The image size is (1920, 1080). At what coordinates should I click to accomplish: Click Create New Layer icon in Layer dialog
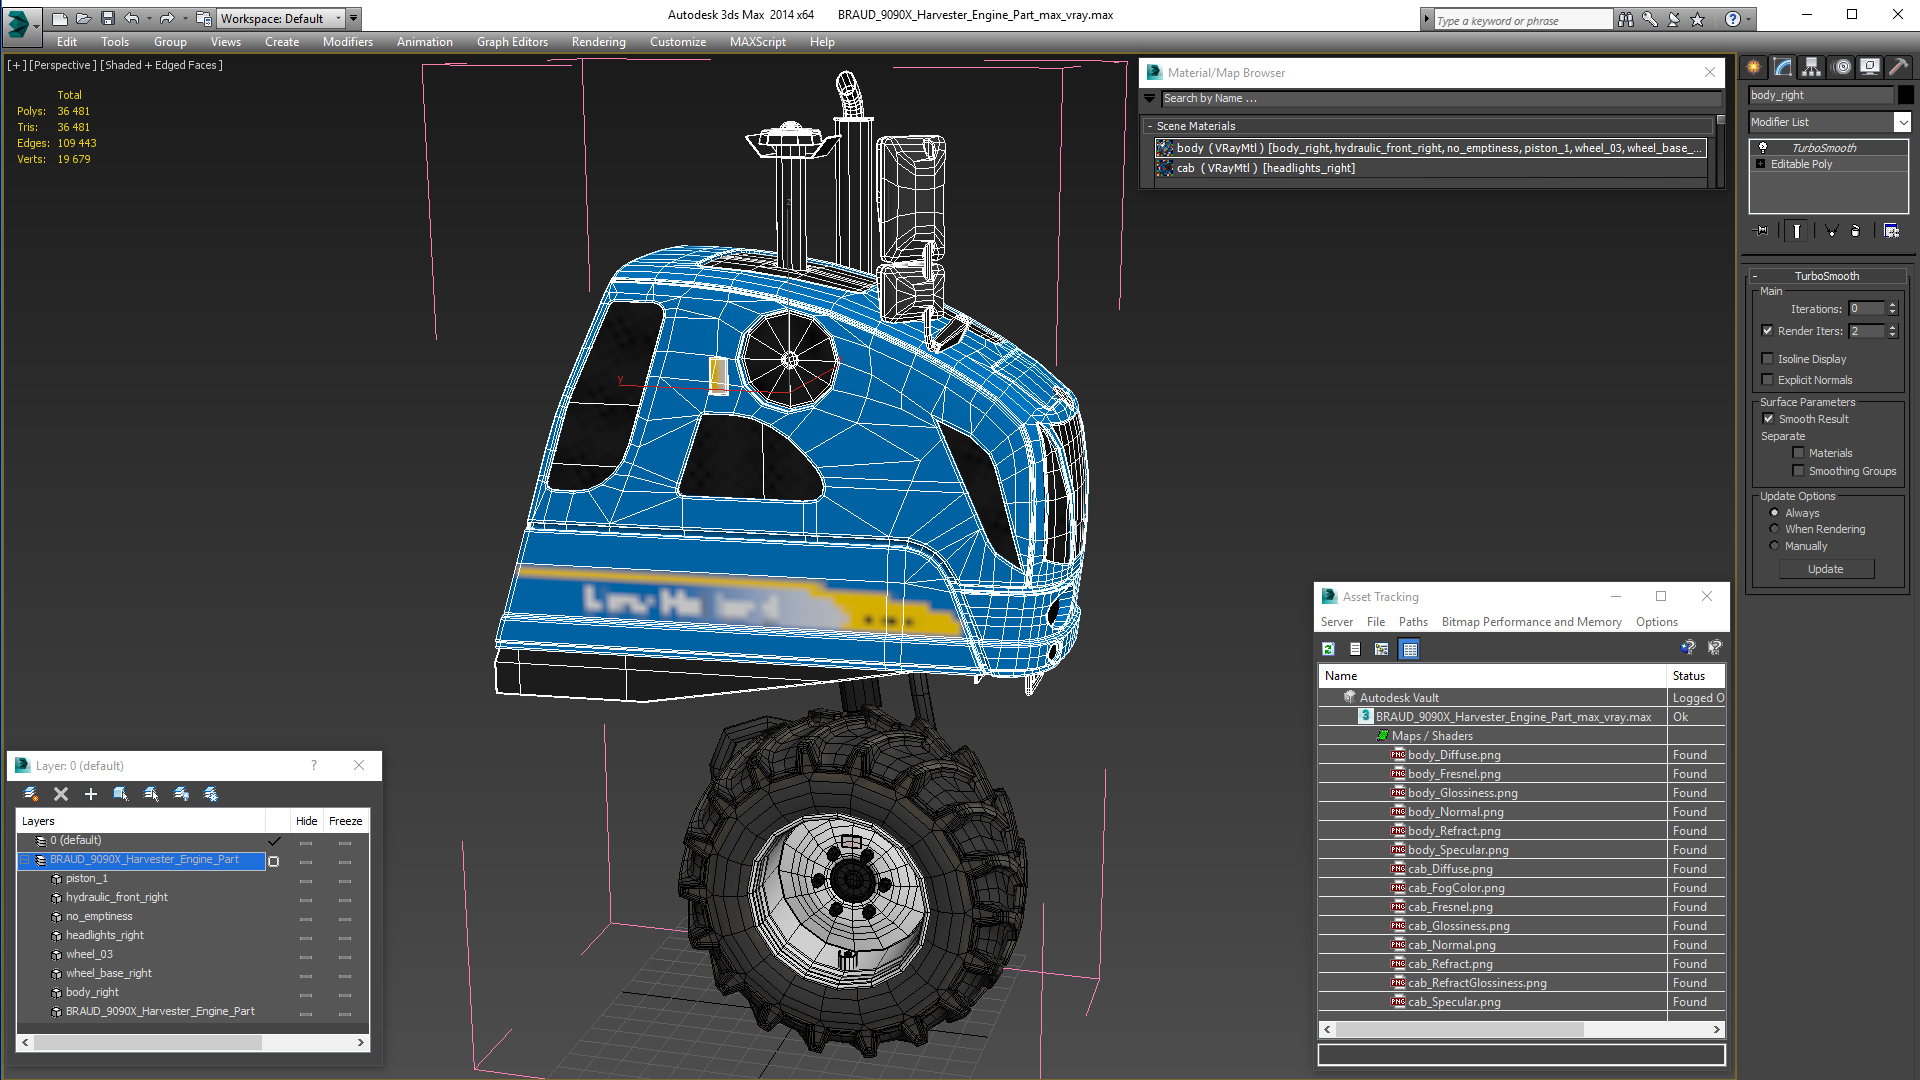31,794
